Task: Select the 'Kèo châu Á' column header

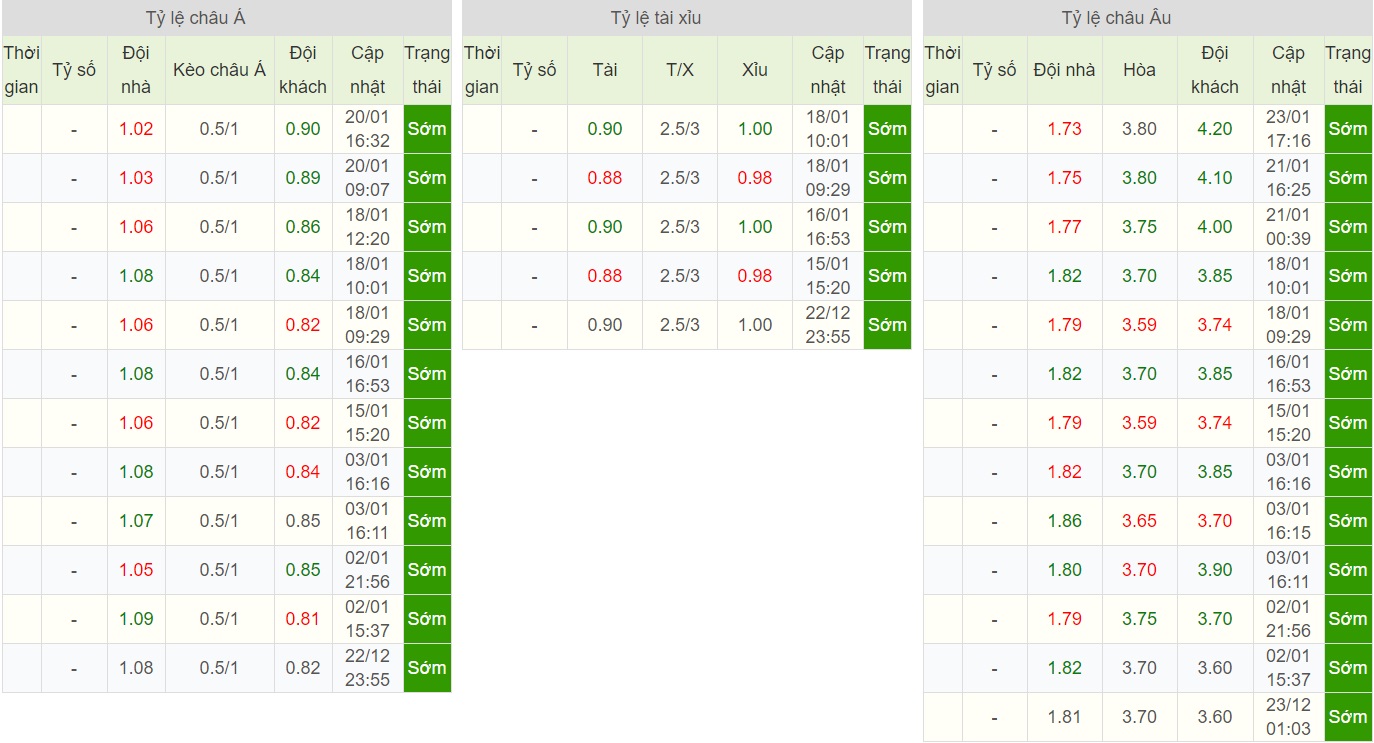Action: (x=219, y=70)
